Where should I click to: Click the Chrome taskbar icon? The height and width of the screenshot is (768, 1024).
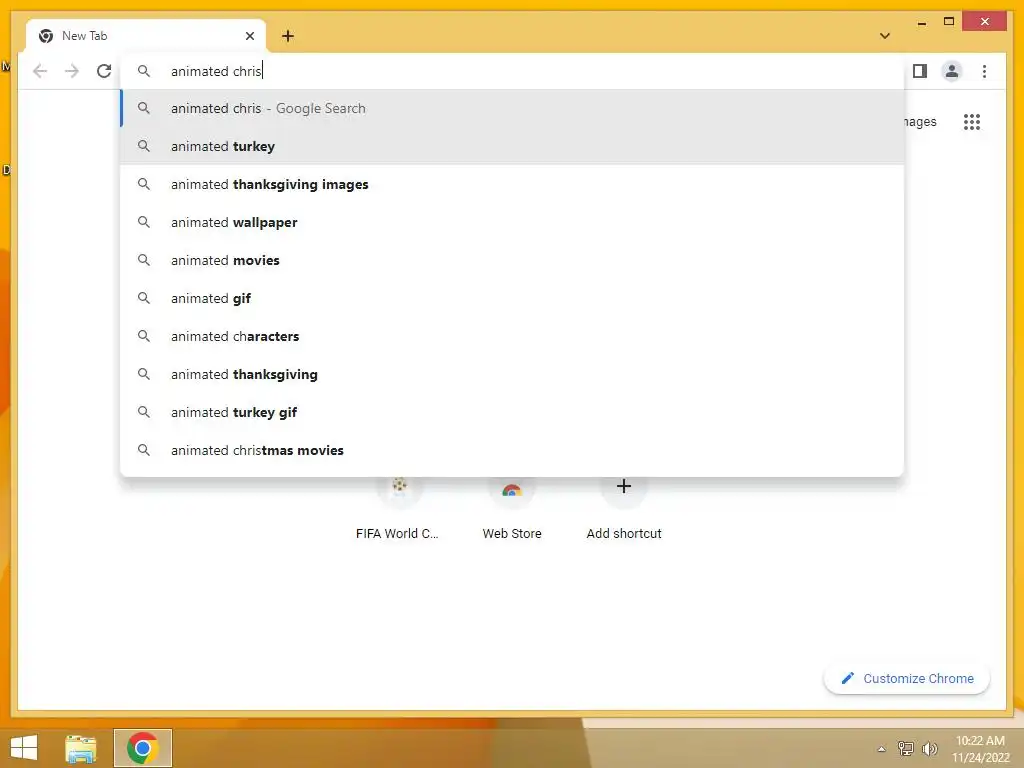142,748
